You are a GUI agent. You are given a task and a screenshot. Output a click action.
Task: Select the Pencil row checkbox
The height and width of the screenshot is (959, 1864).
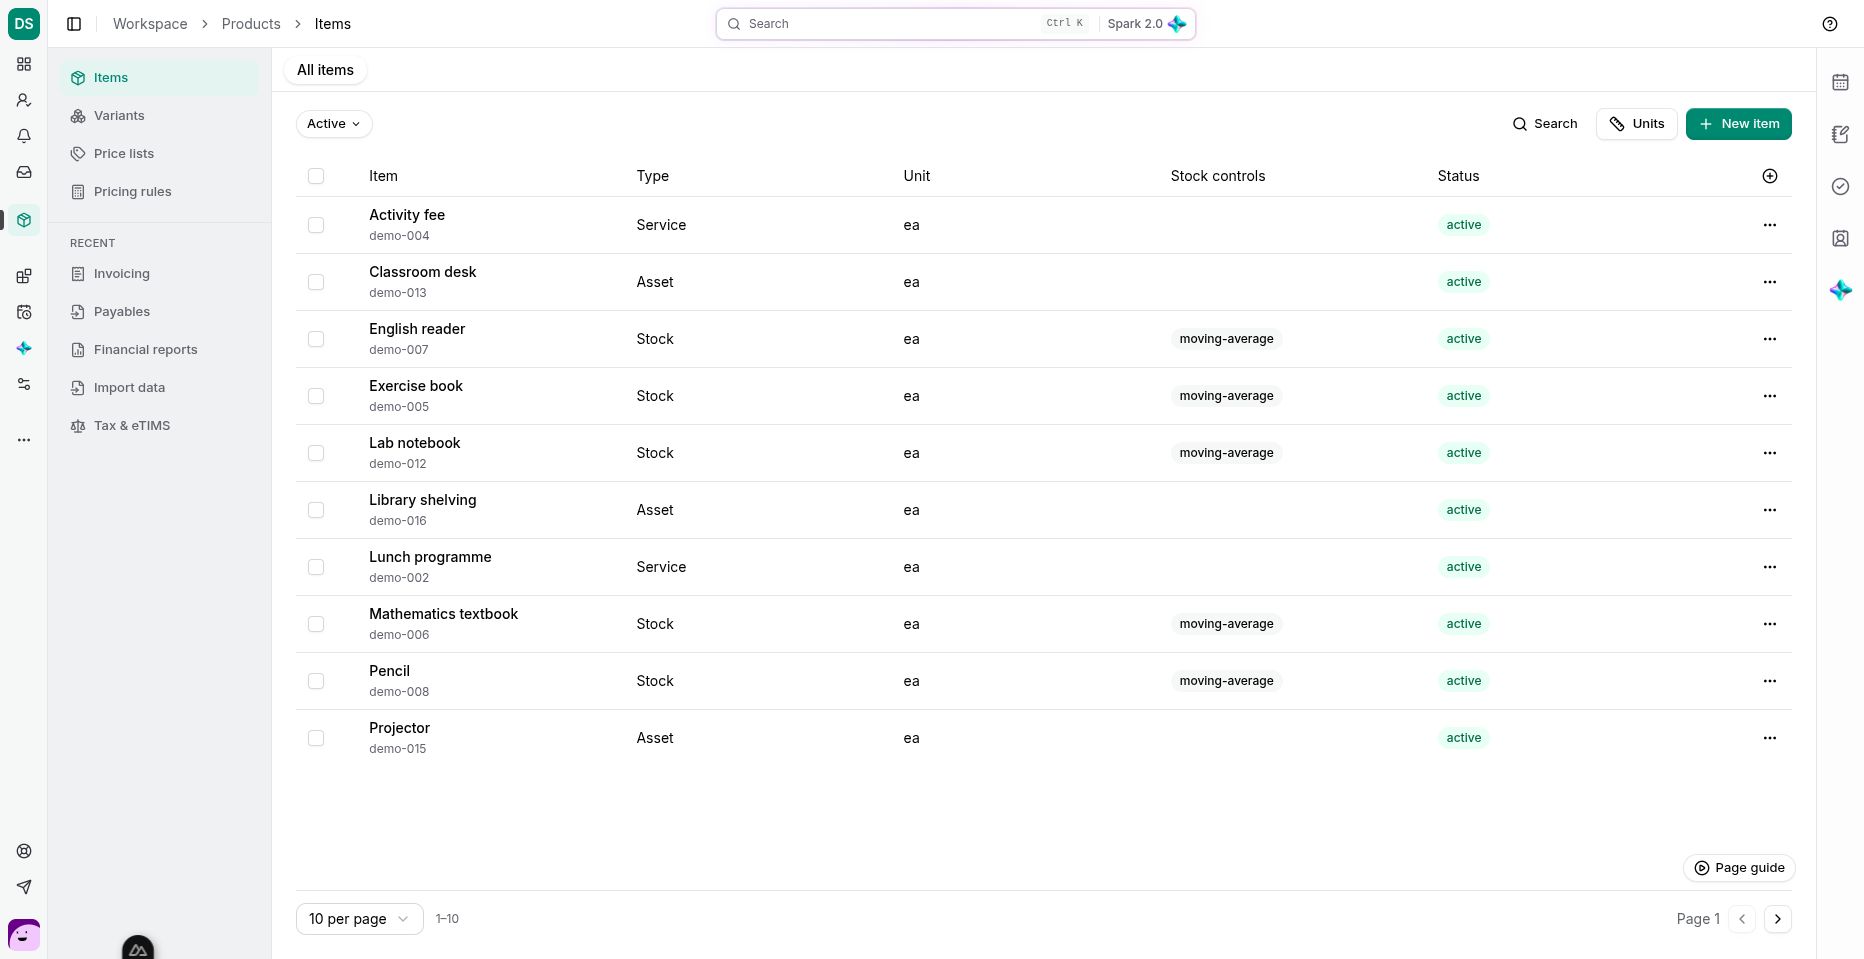[x=316, y=681]
